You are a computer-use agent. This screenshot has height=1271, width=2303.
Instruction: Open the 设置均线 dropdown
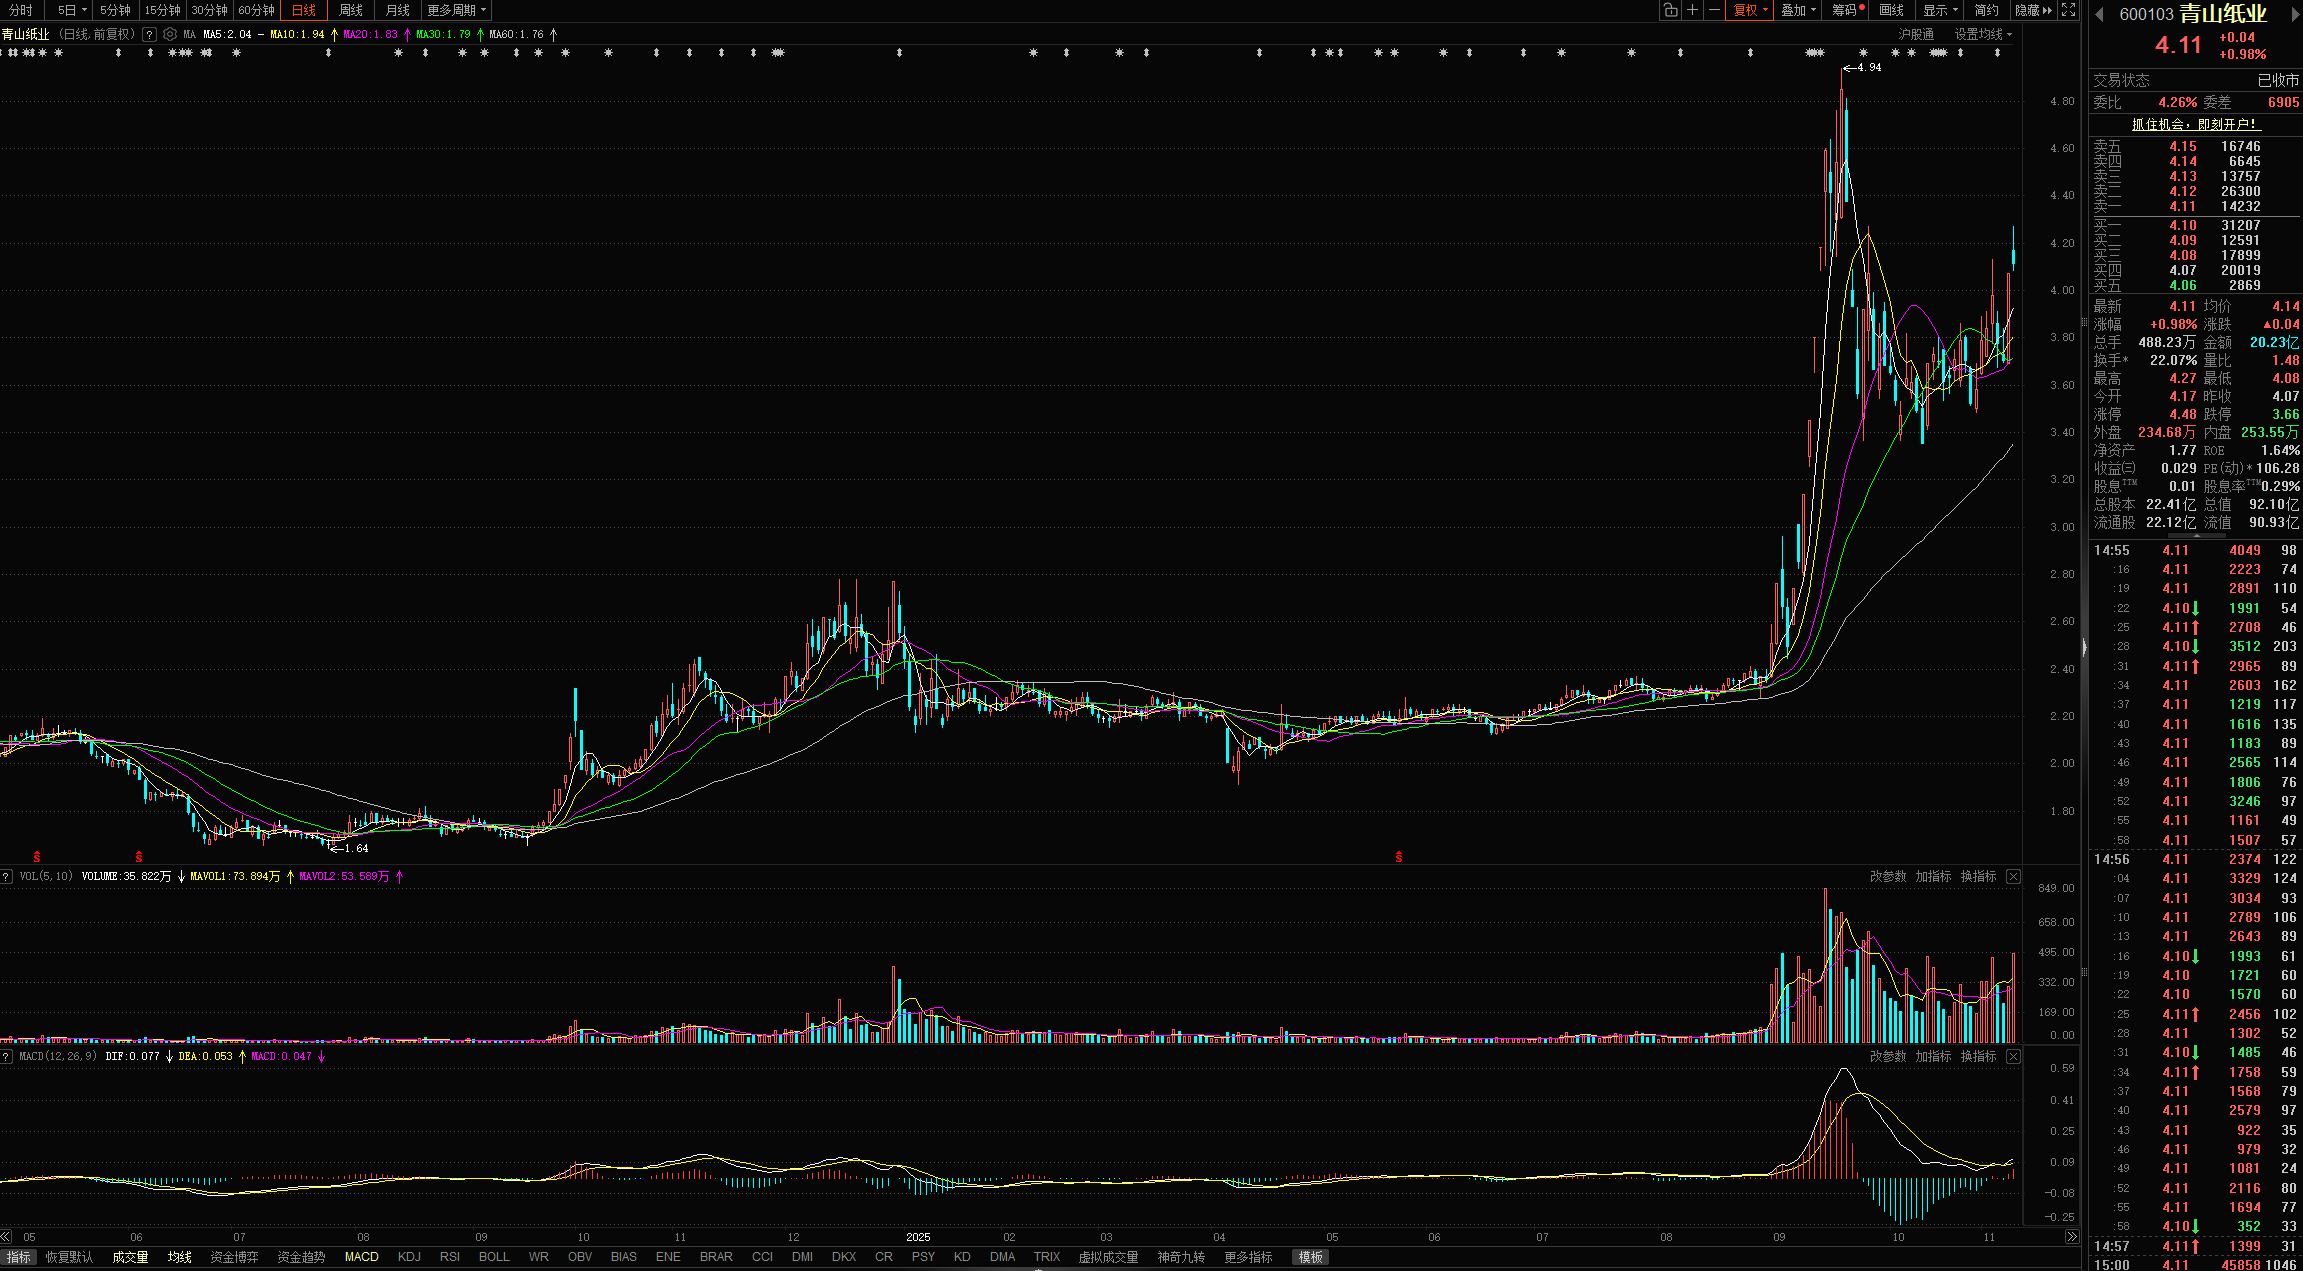(1982, 34)
